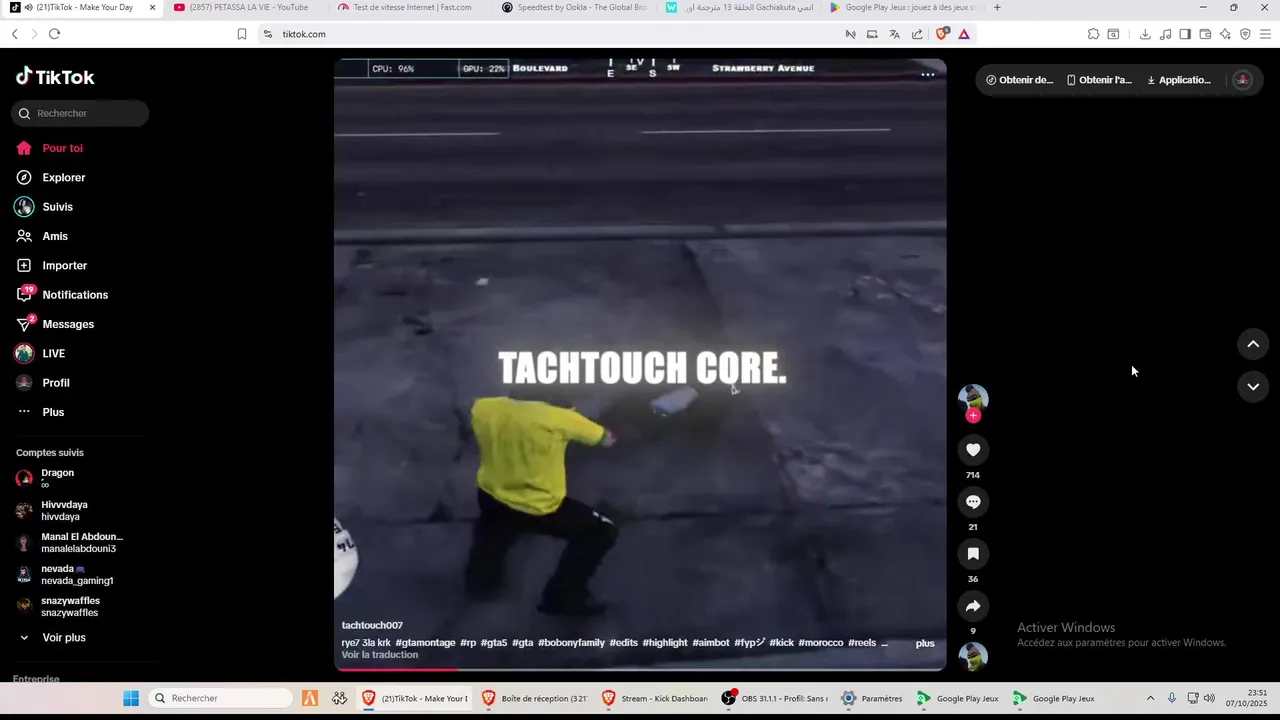This screenshot has height=720, width=1280.
Task: Open the Importer upload page
Action: [64, 265]
